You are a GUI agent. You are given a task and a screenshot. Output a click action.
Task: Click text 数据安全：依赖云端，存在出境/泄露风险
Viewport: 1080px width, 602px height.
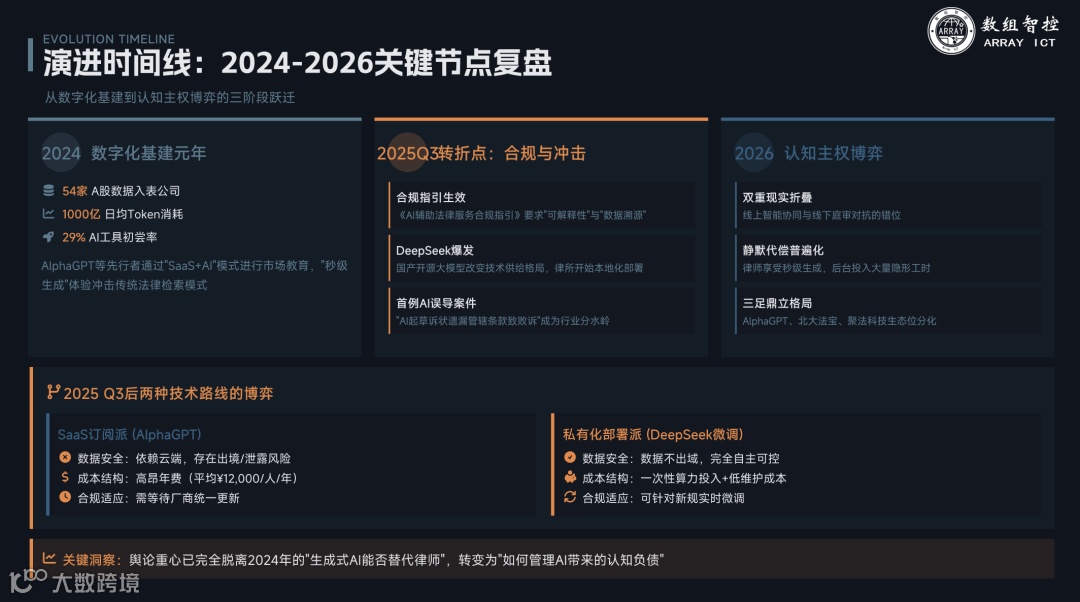coord(184,459)
